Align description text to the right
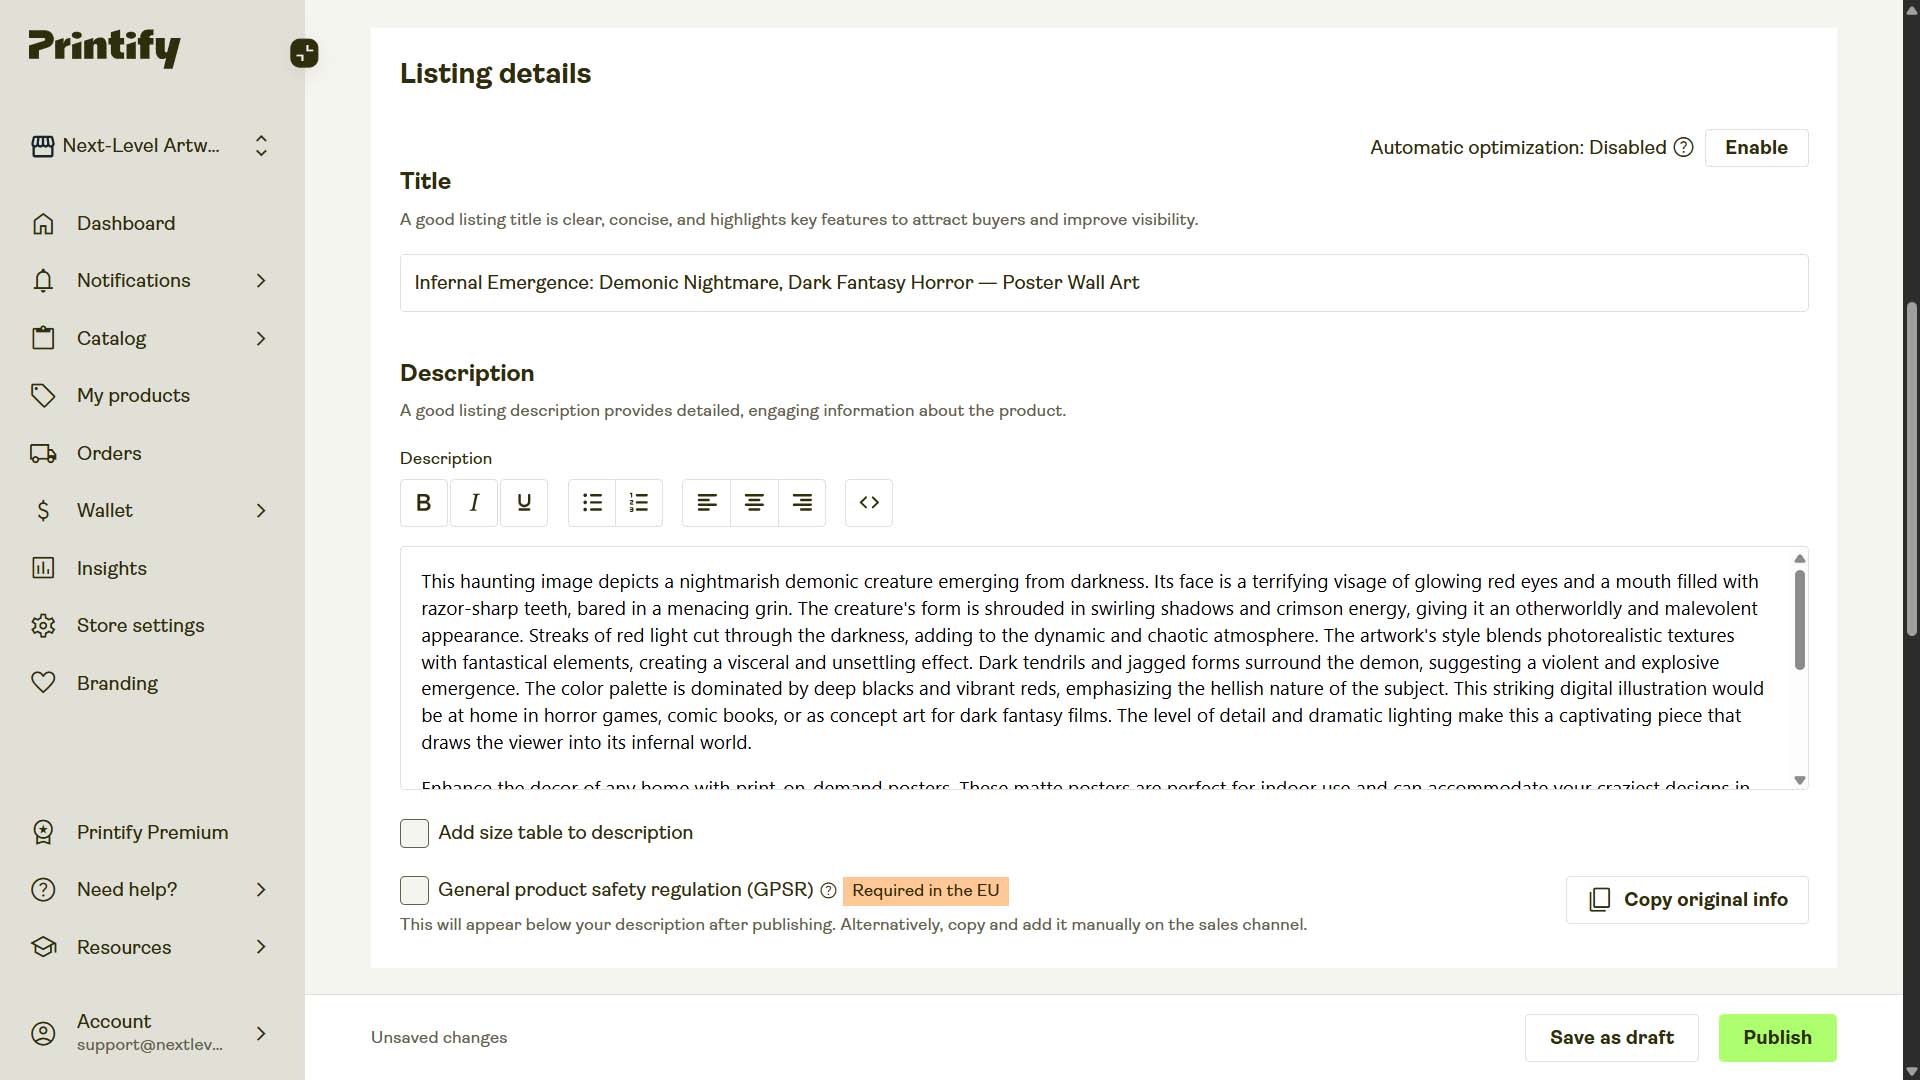This screenshot has width=1920, height=1080. (802, 502)
